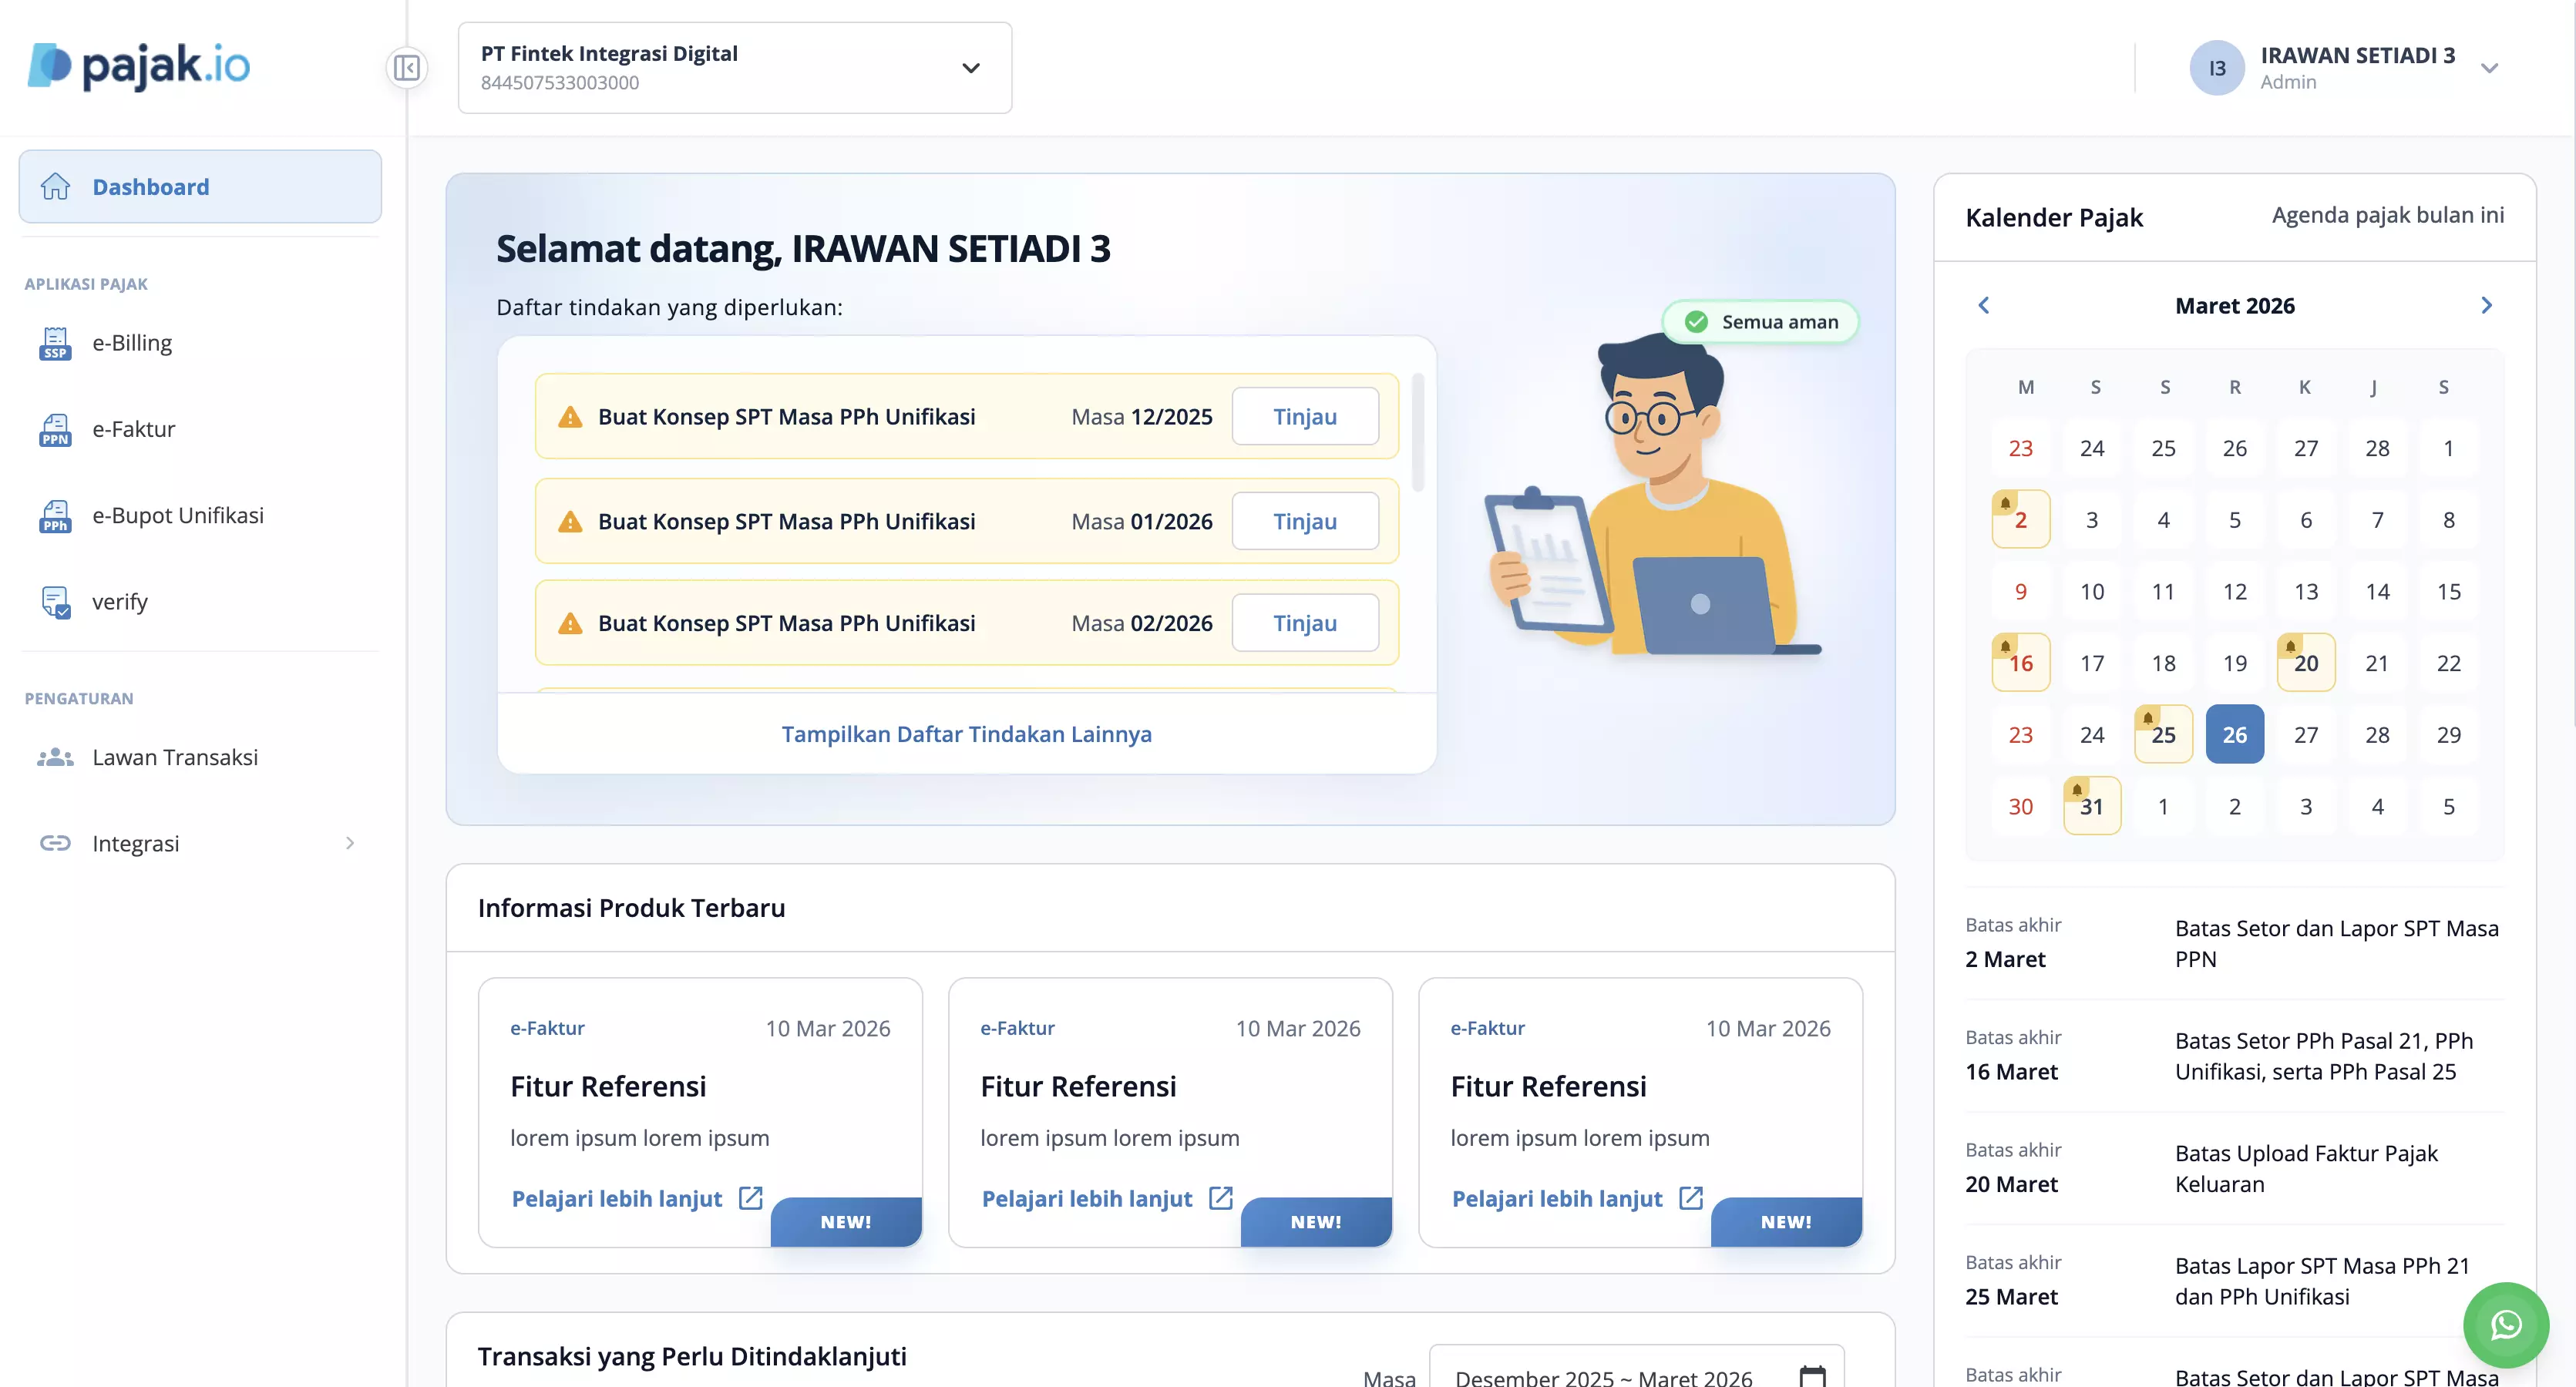The image size is (2576, 1387).
Task: Open Lawan Transaksi settings
Action: coord(174,757)
